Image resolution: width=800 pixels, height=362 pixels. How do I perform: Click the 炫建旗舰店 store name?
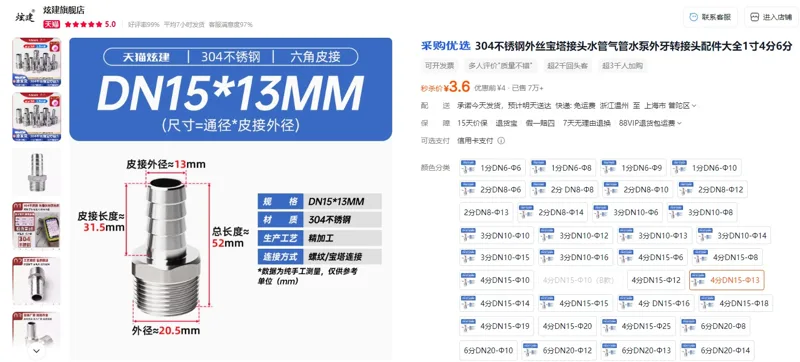tap(64, 10)
